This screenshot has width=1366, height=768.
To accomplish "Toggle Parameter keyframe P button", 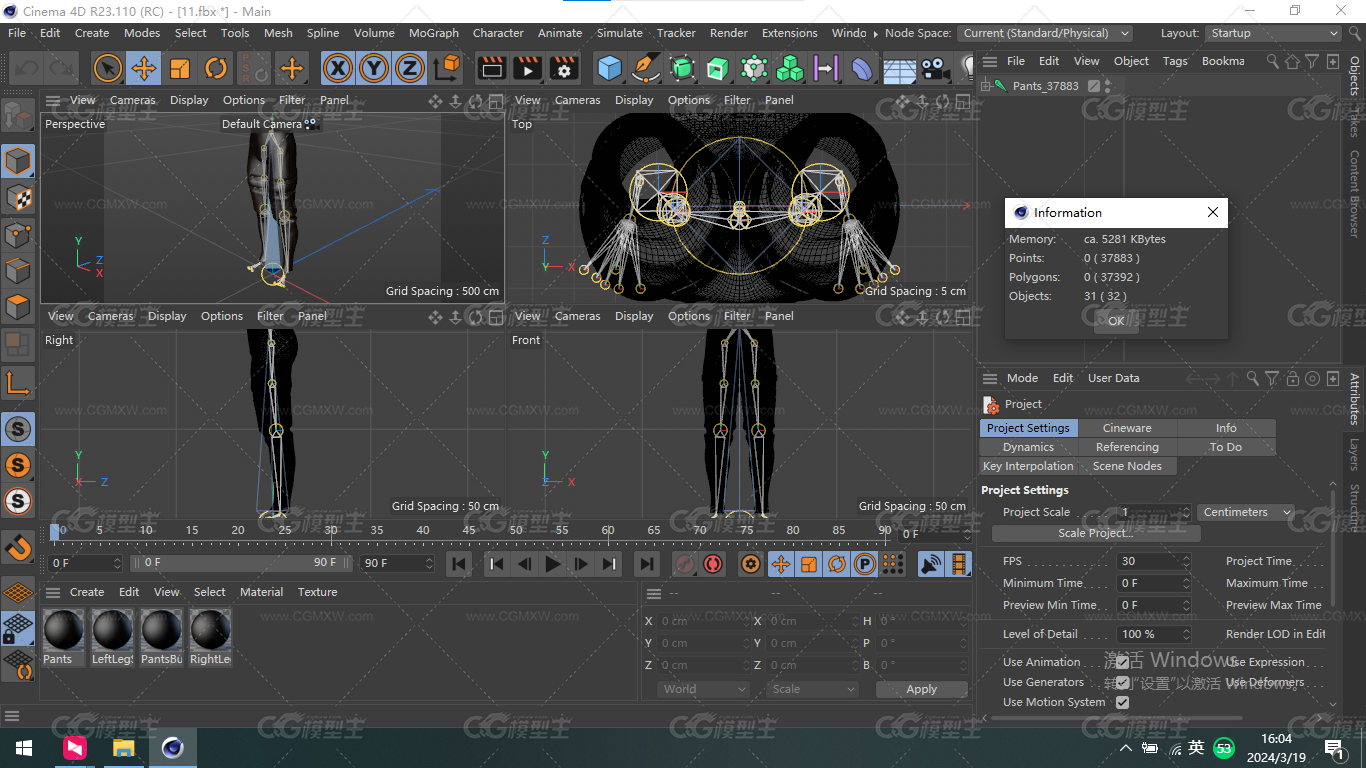I will pyautogui.click(x=865, y=564).
